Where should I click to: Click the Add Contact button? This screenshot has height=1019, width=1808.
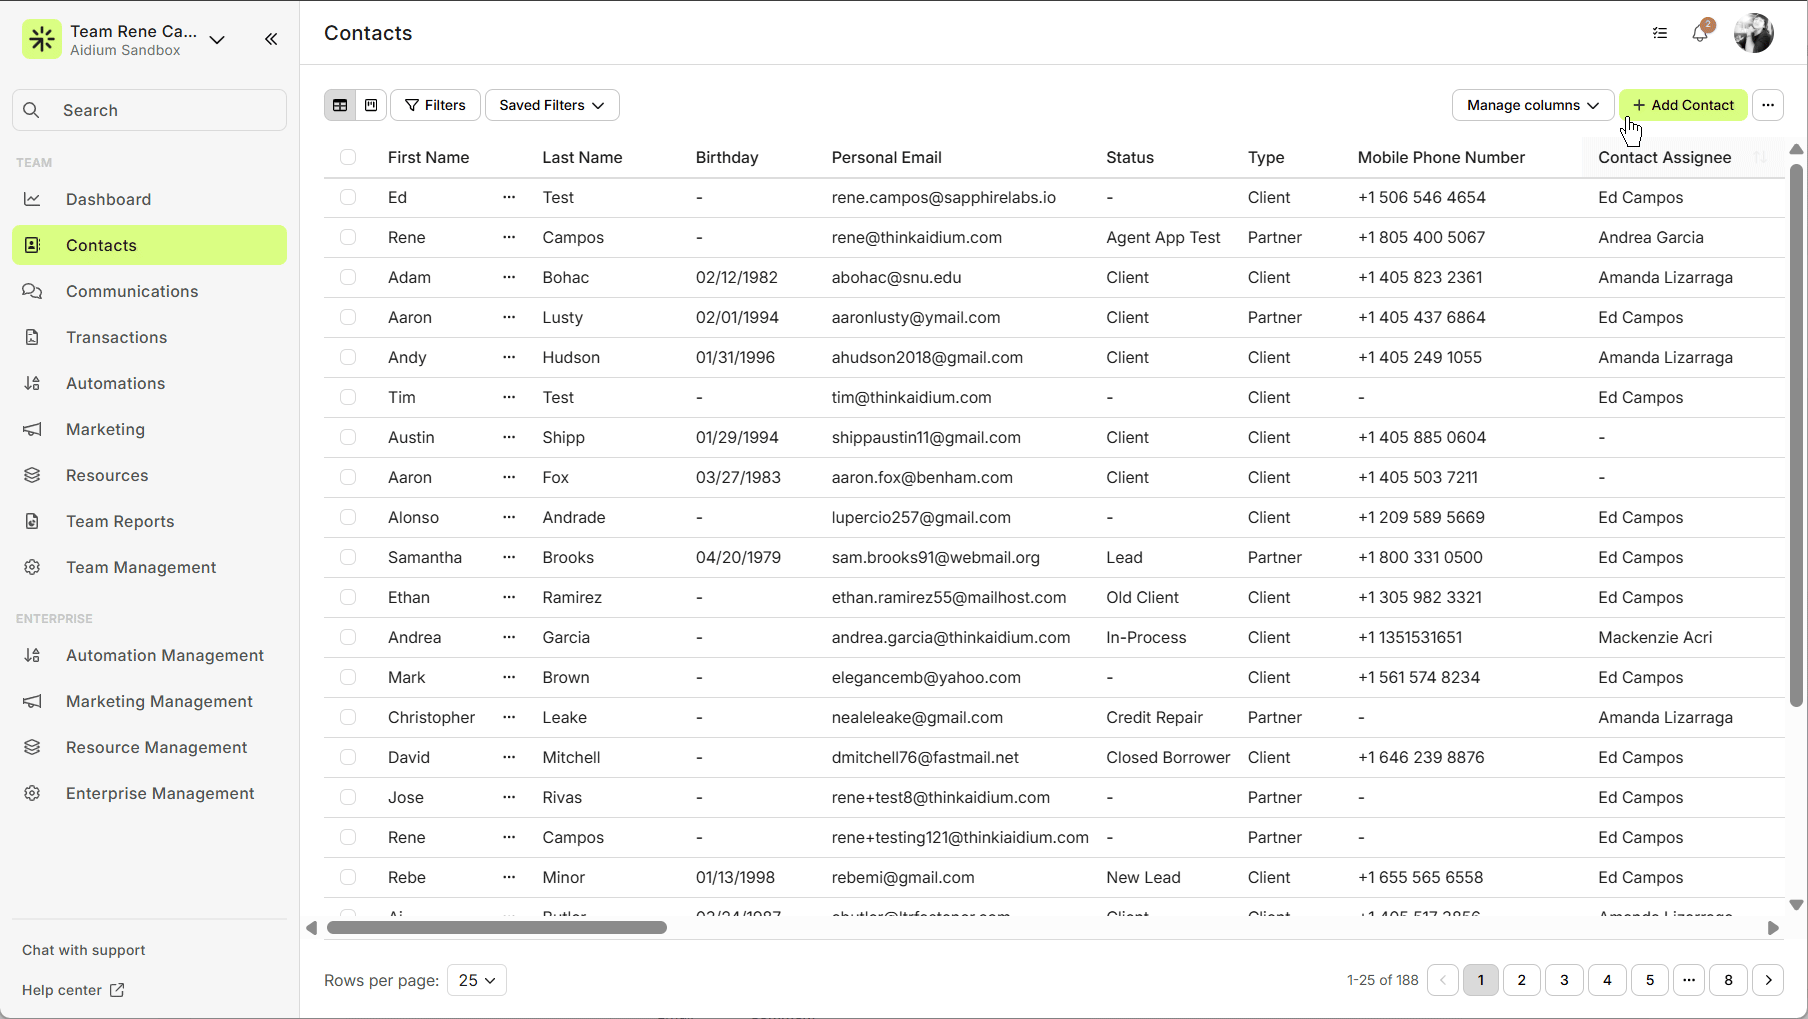(x=1683, y=104)
